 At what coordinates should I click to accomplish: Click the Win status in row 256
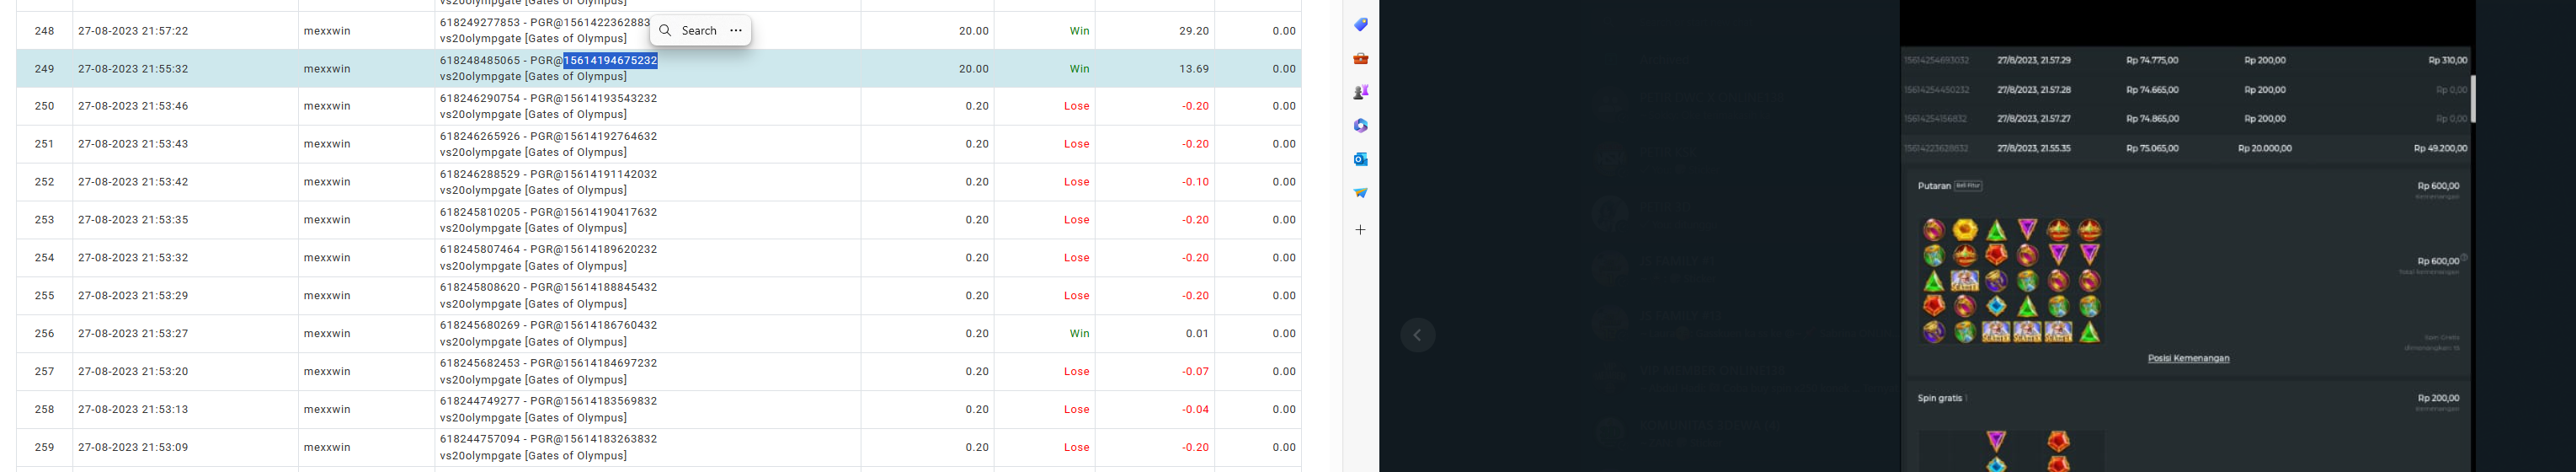pos(1080,334)
